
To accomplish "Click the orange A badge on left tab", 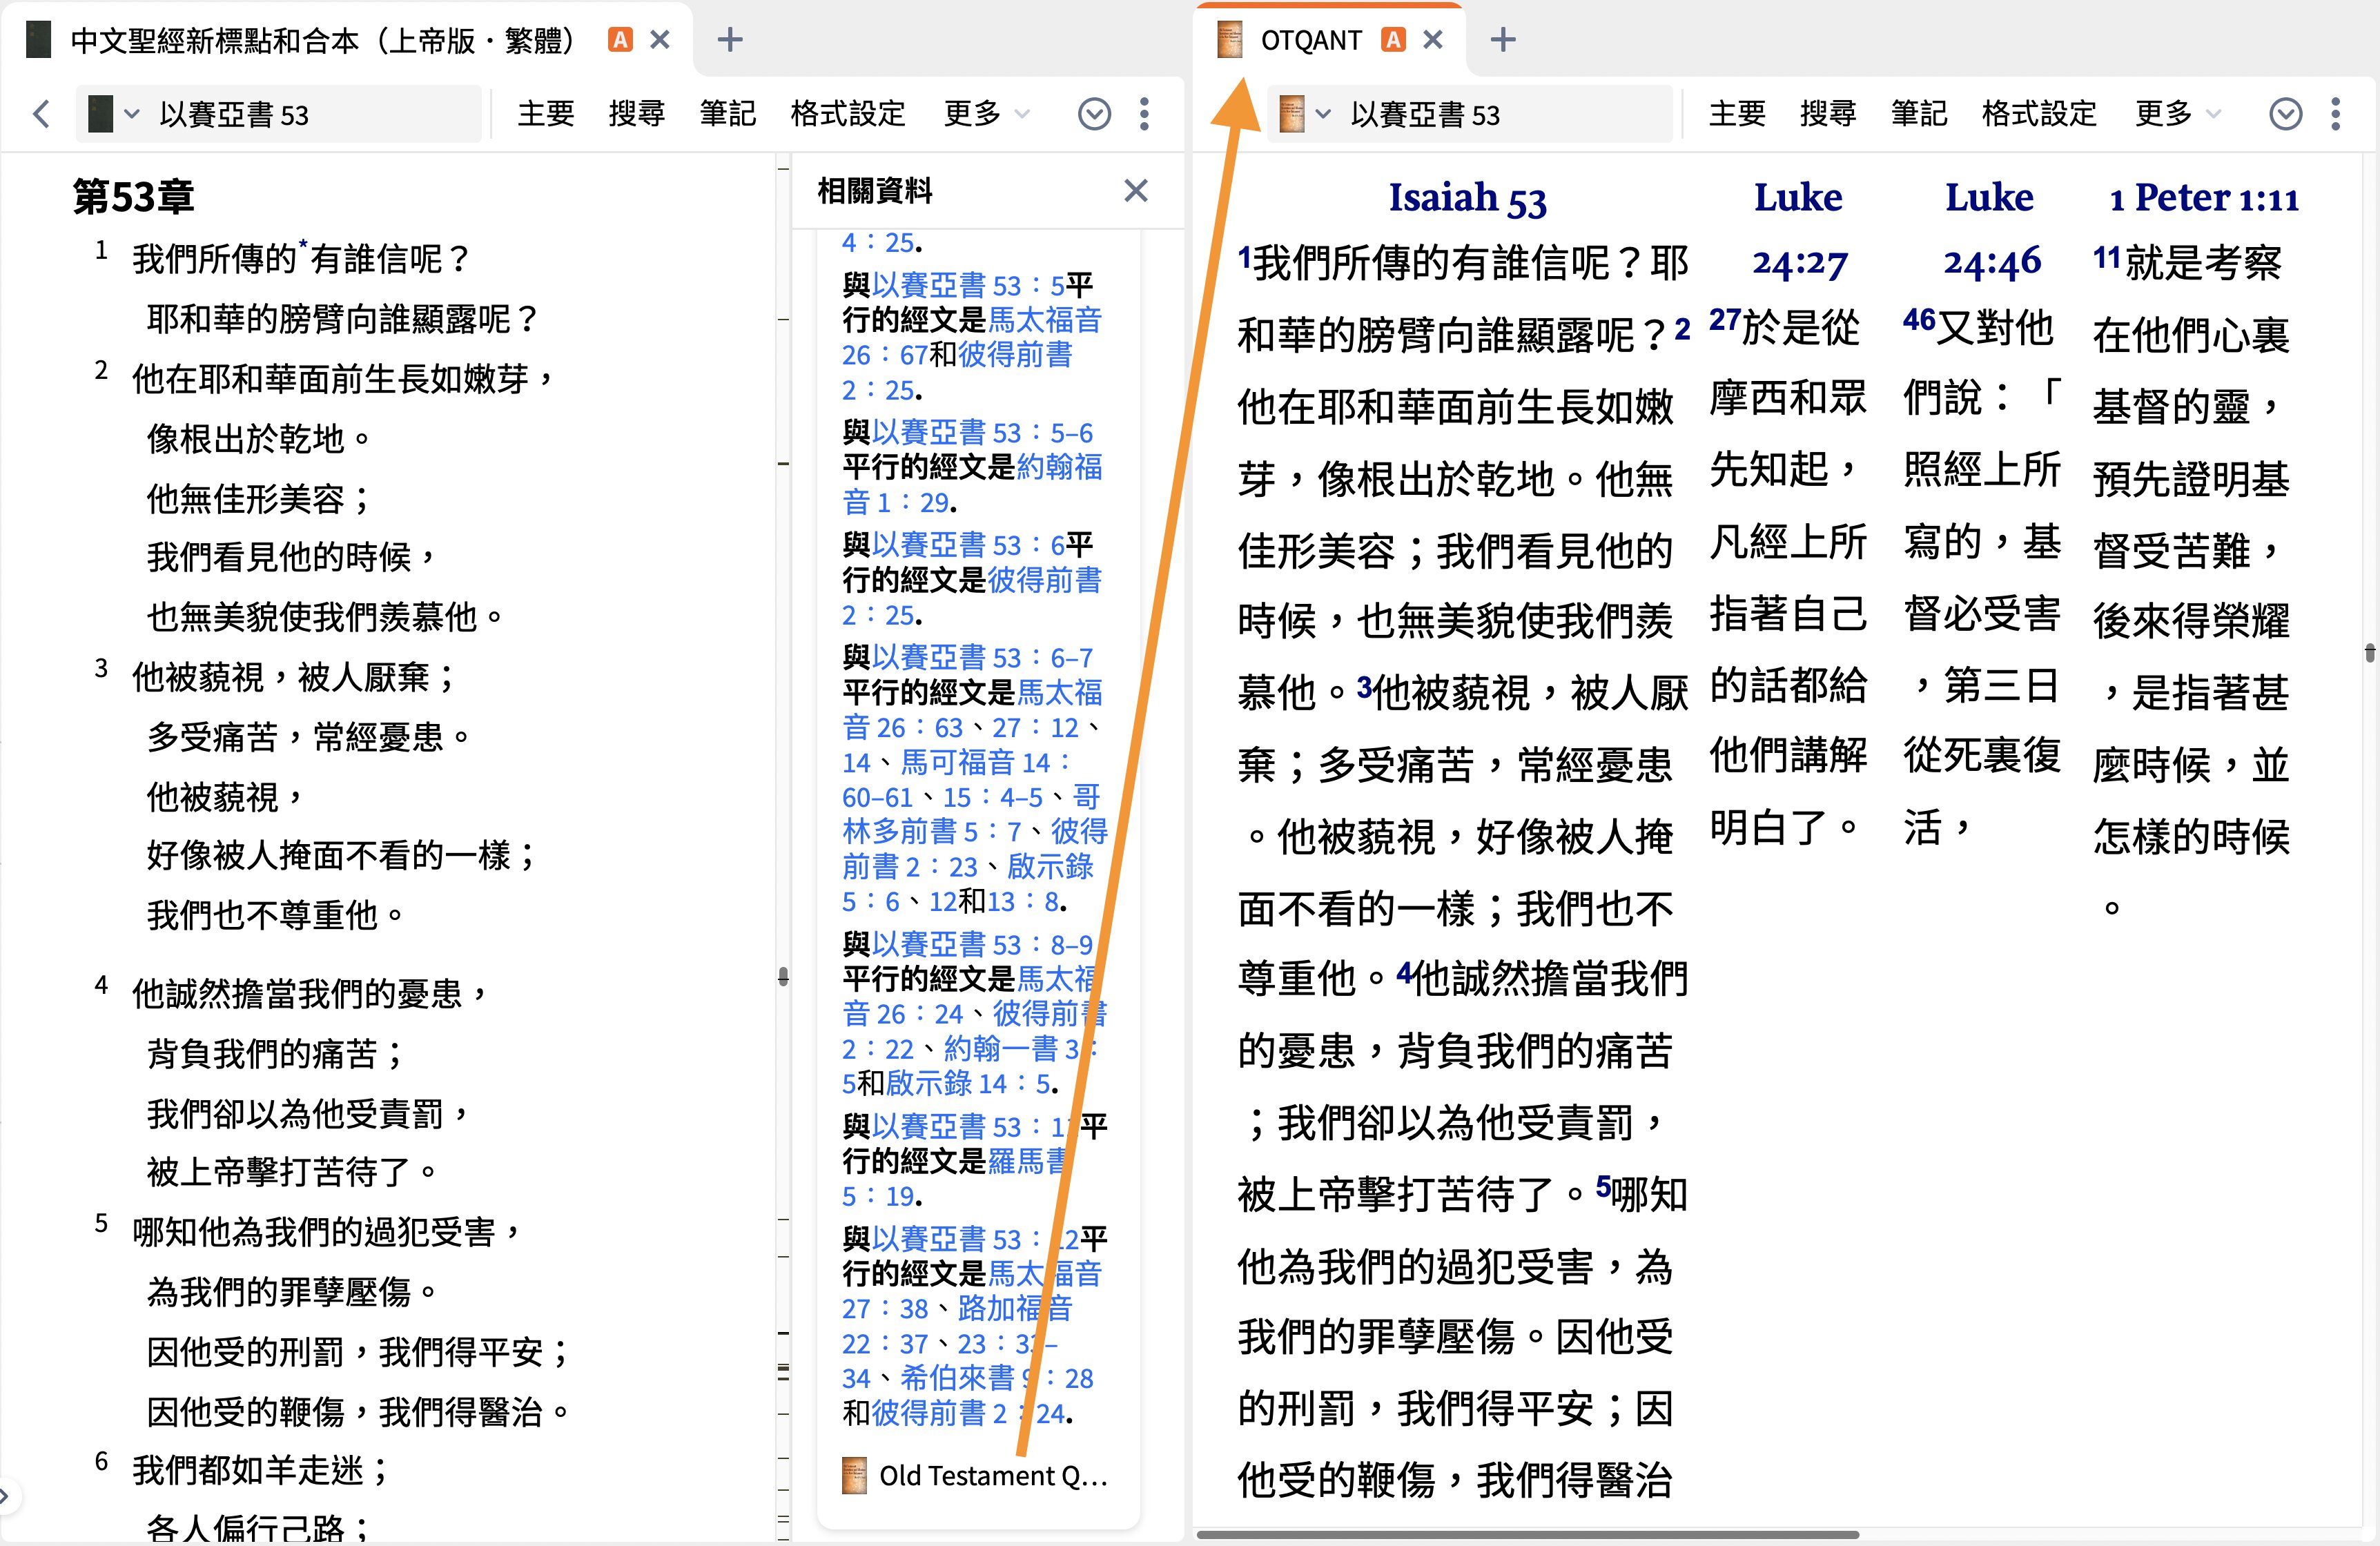I will [621, 40].
